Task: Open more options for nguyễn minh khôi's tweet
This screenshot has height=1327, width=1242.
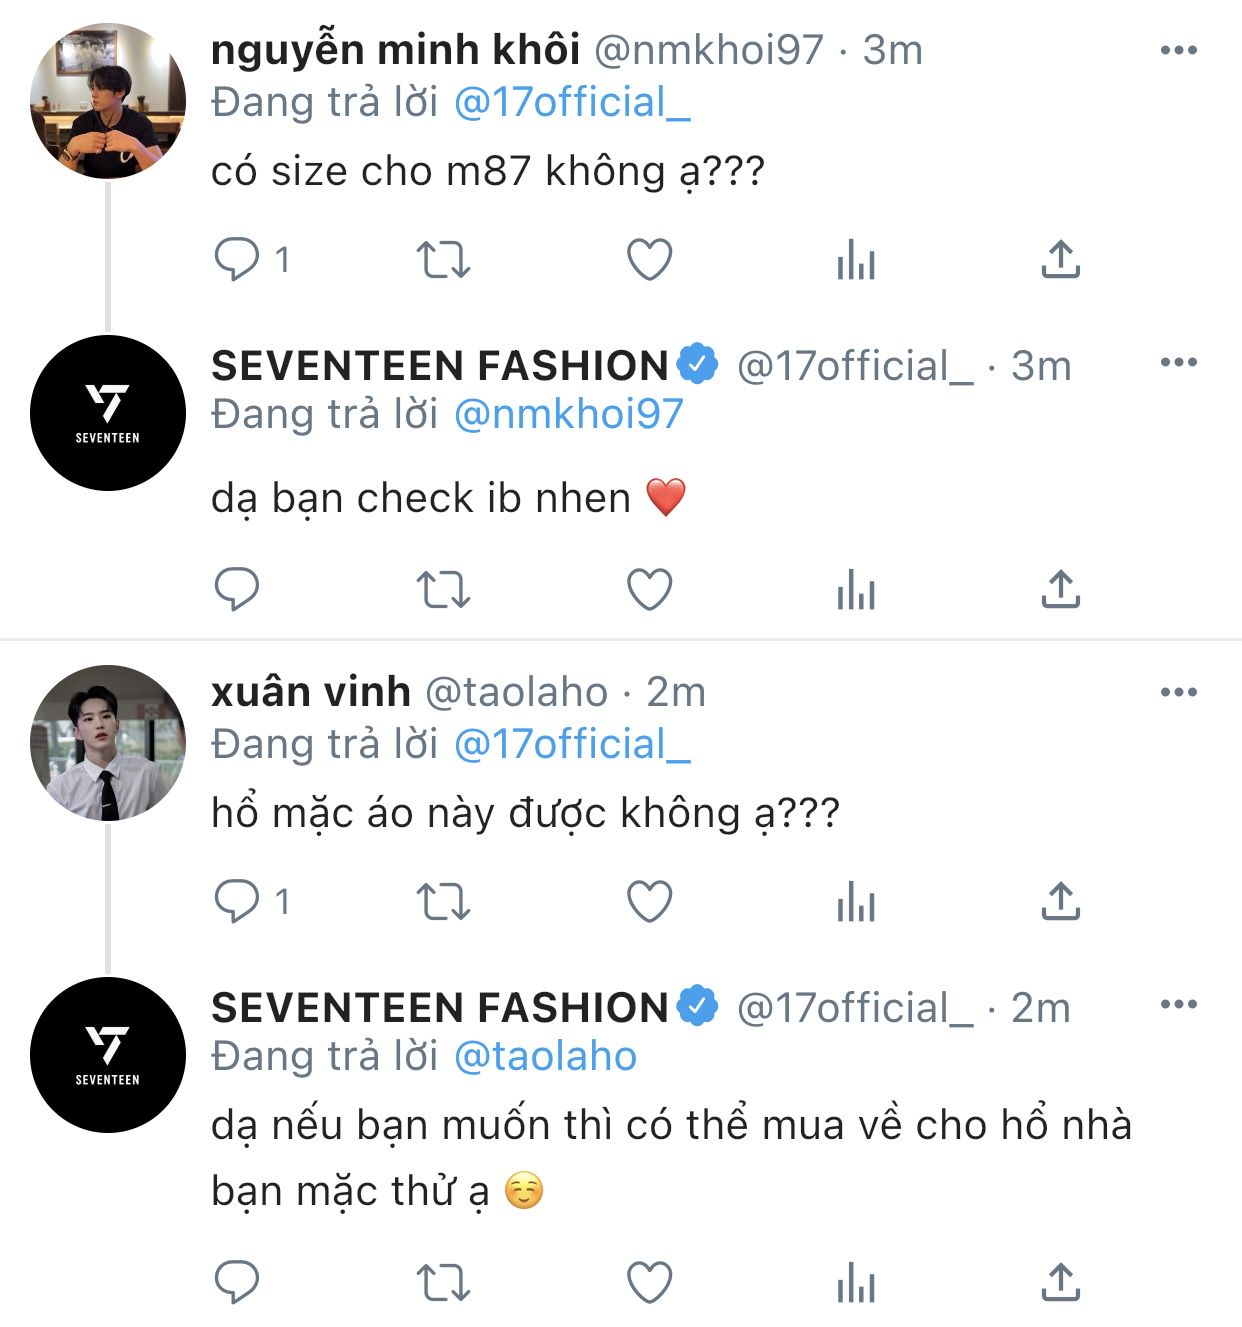Action: click(x=1178, y=50)
